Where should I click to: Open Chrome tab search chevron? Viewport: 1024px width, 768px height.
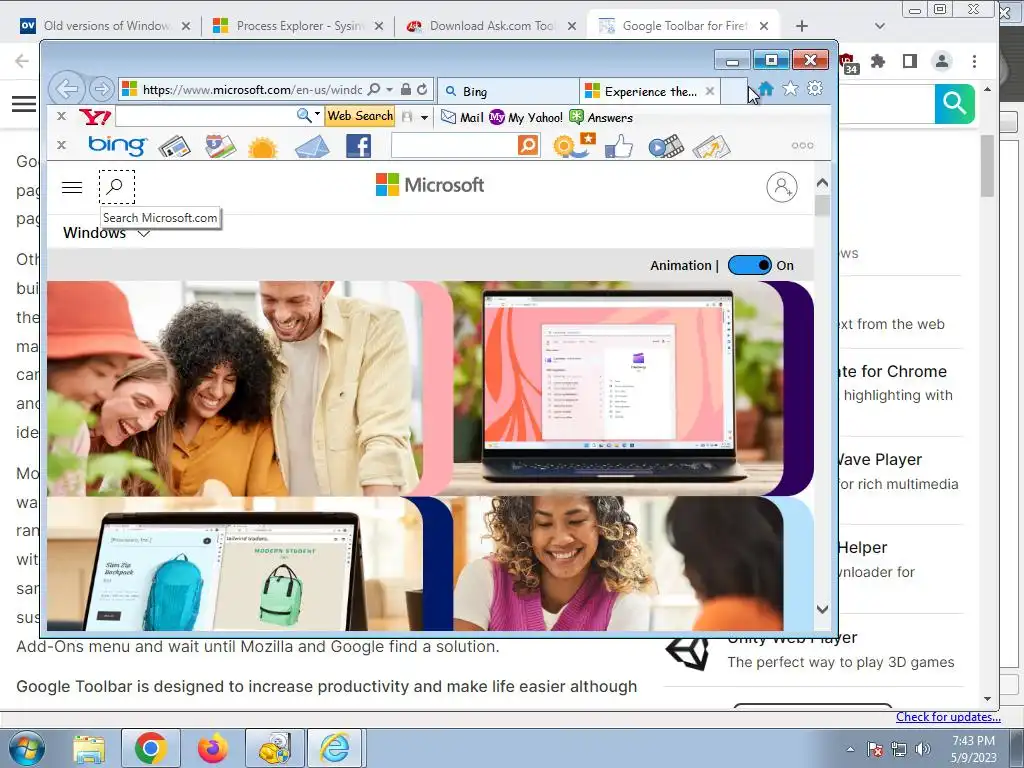coord(880,26)
